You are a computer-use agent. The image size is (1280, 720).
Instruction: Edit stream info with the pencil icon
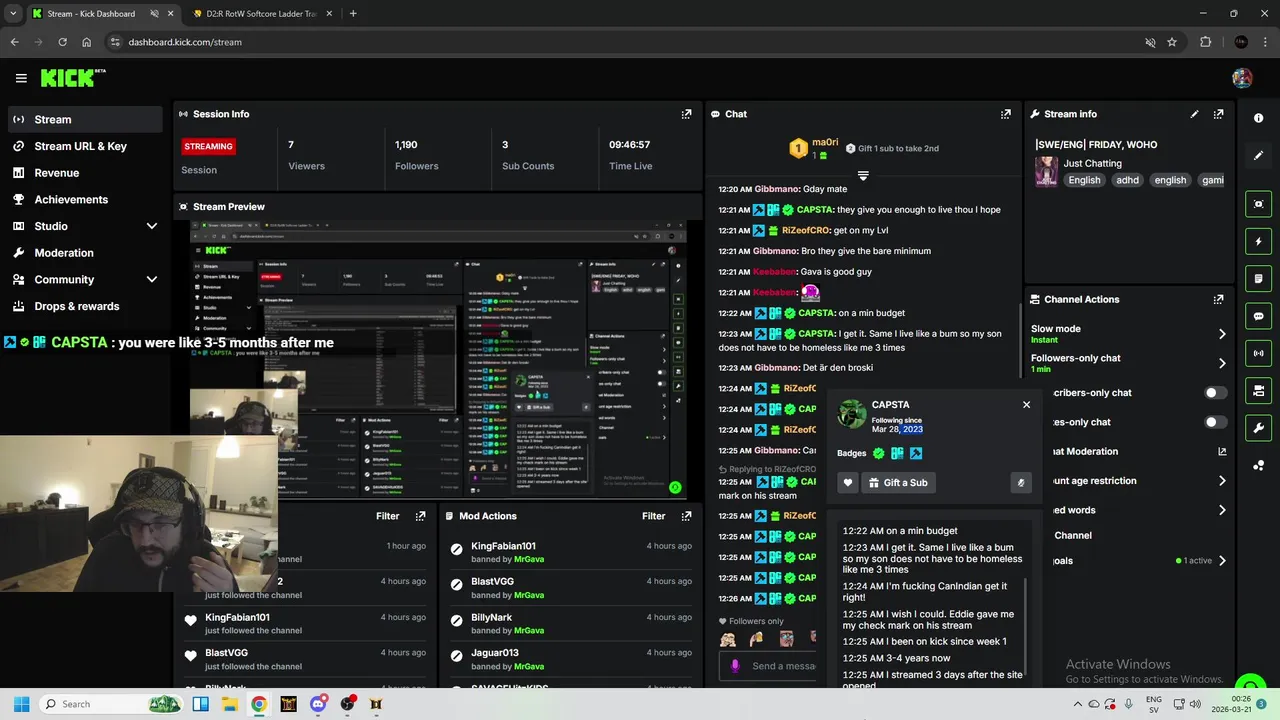(x=1194, y=114)
